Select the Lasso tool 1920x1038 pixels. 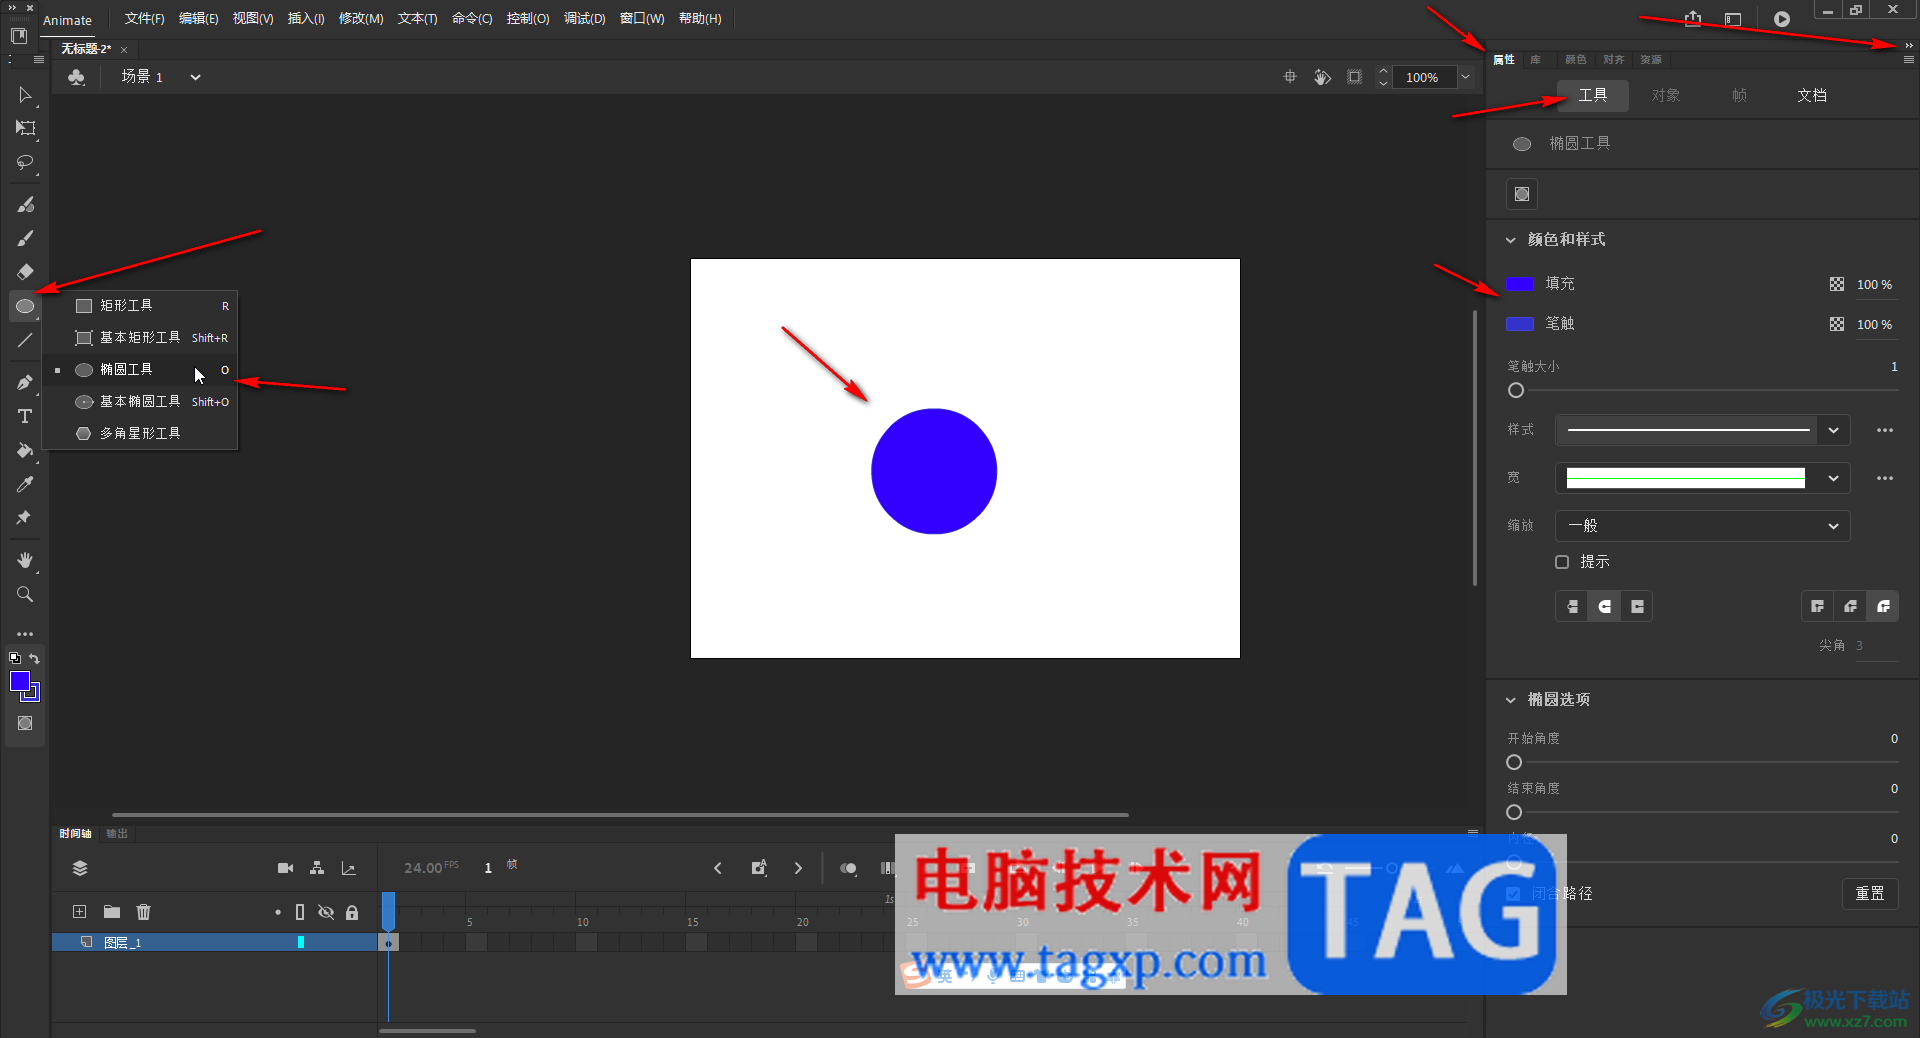pyautogui.click(x=25, y=162)
